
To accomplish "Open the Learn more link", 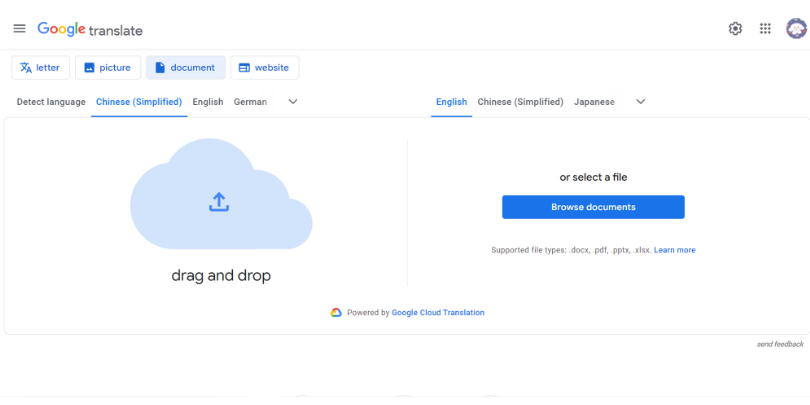I will tap(675, 250).
